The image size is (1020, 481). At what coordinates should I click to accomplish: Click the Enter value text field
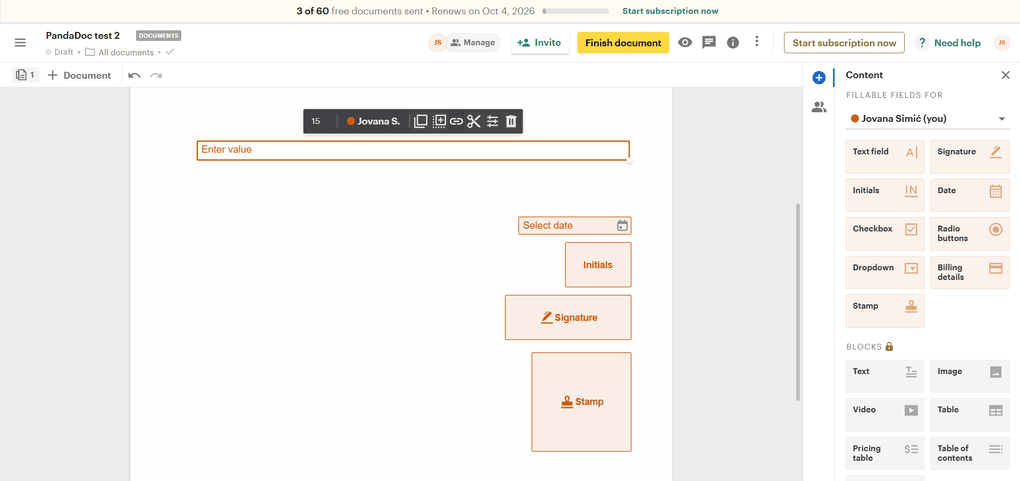click(412, 150)
